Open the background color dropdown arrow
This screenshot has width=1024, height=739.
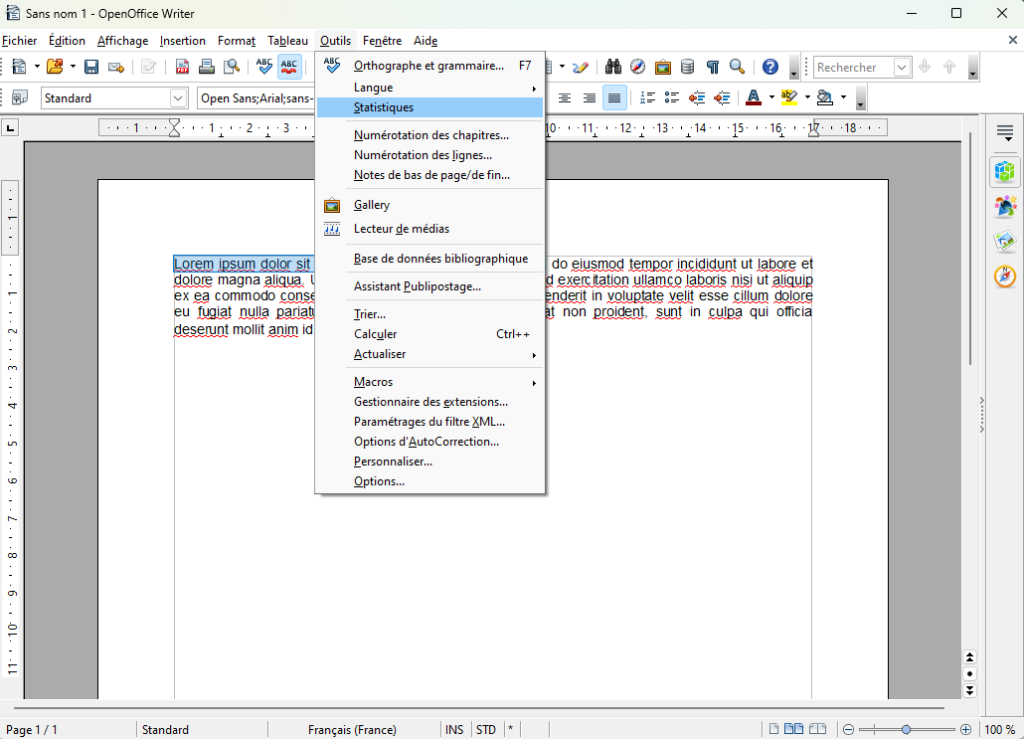[x=843, y=98]
